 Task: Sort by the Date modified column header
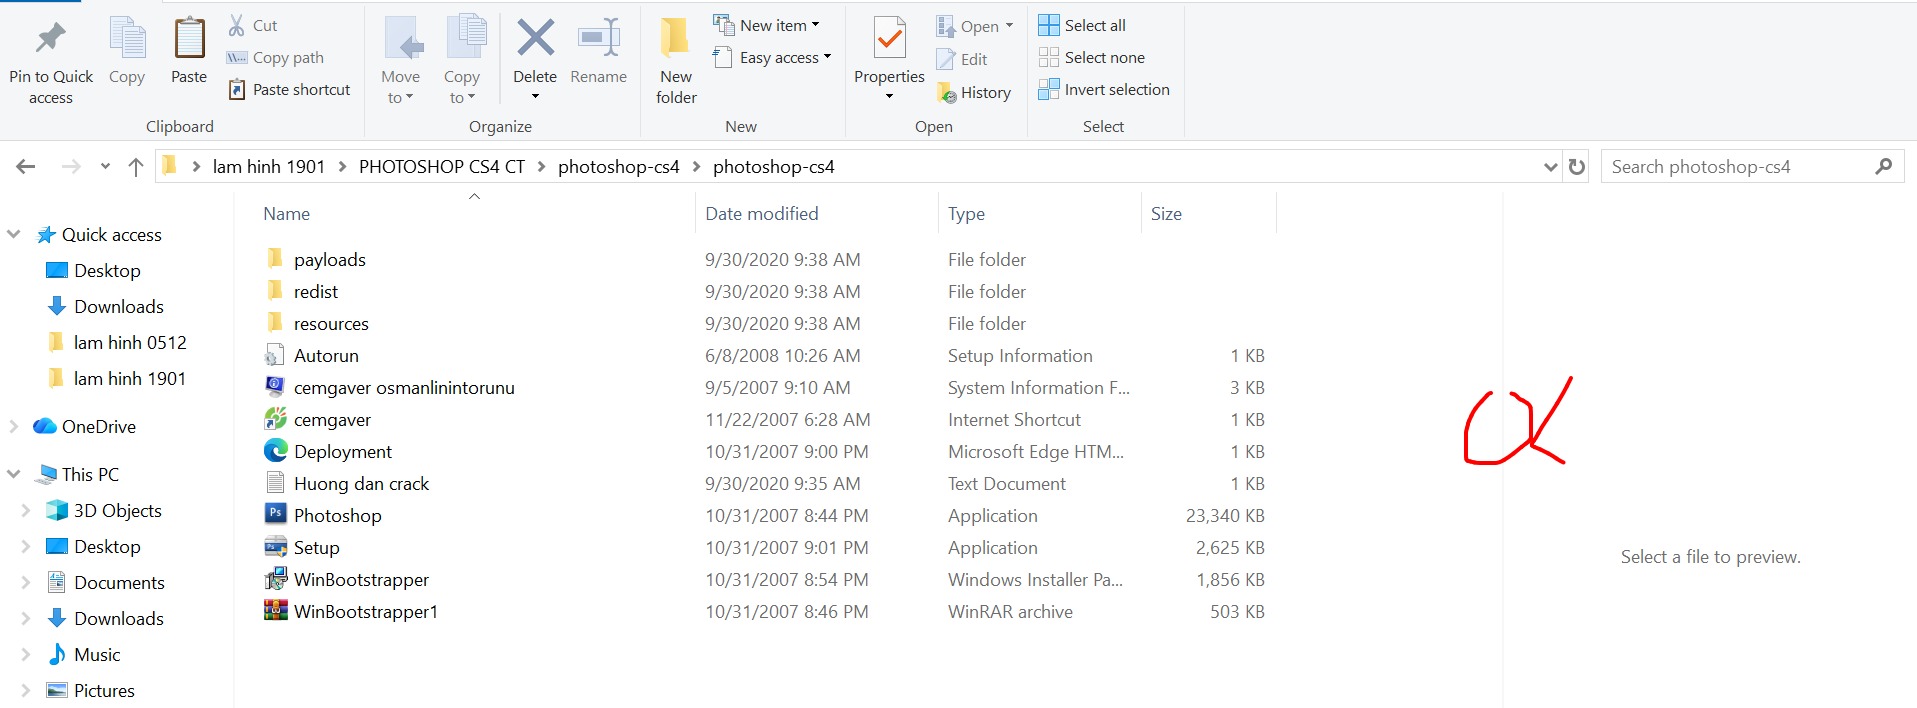point(761,214)
